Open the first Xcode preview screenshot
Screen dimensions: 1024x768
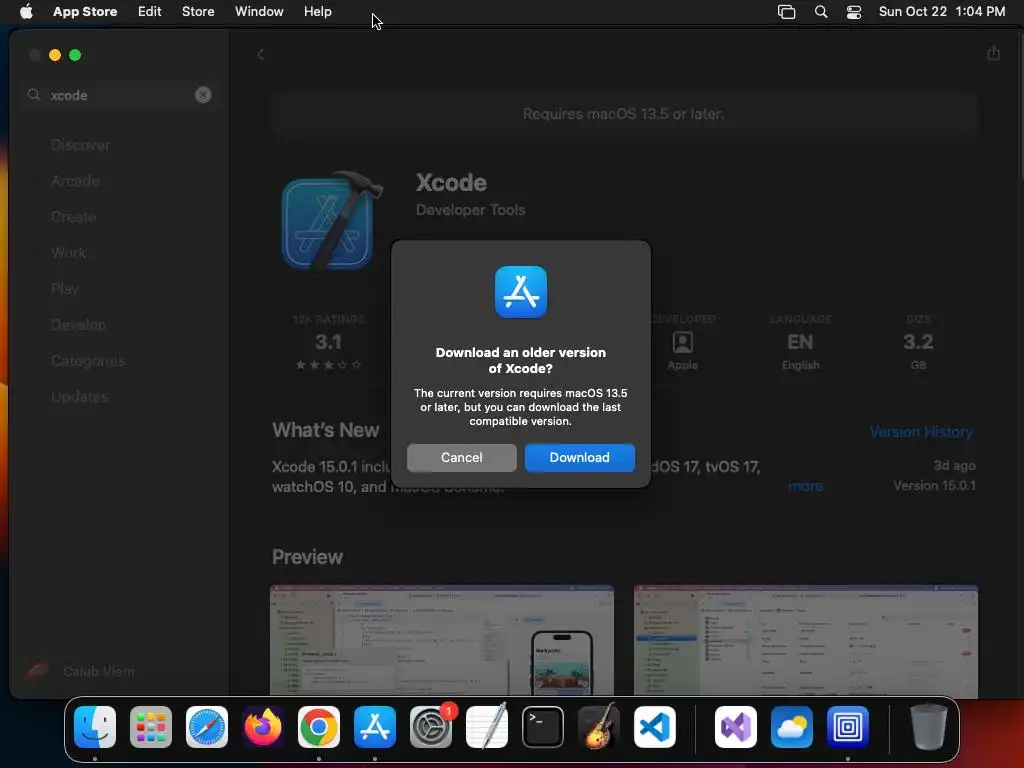tap(441, 641)
